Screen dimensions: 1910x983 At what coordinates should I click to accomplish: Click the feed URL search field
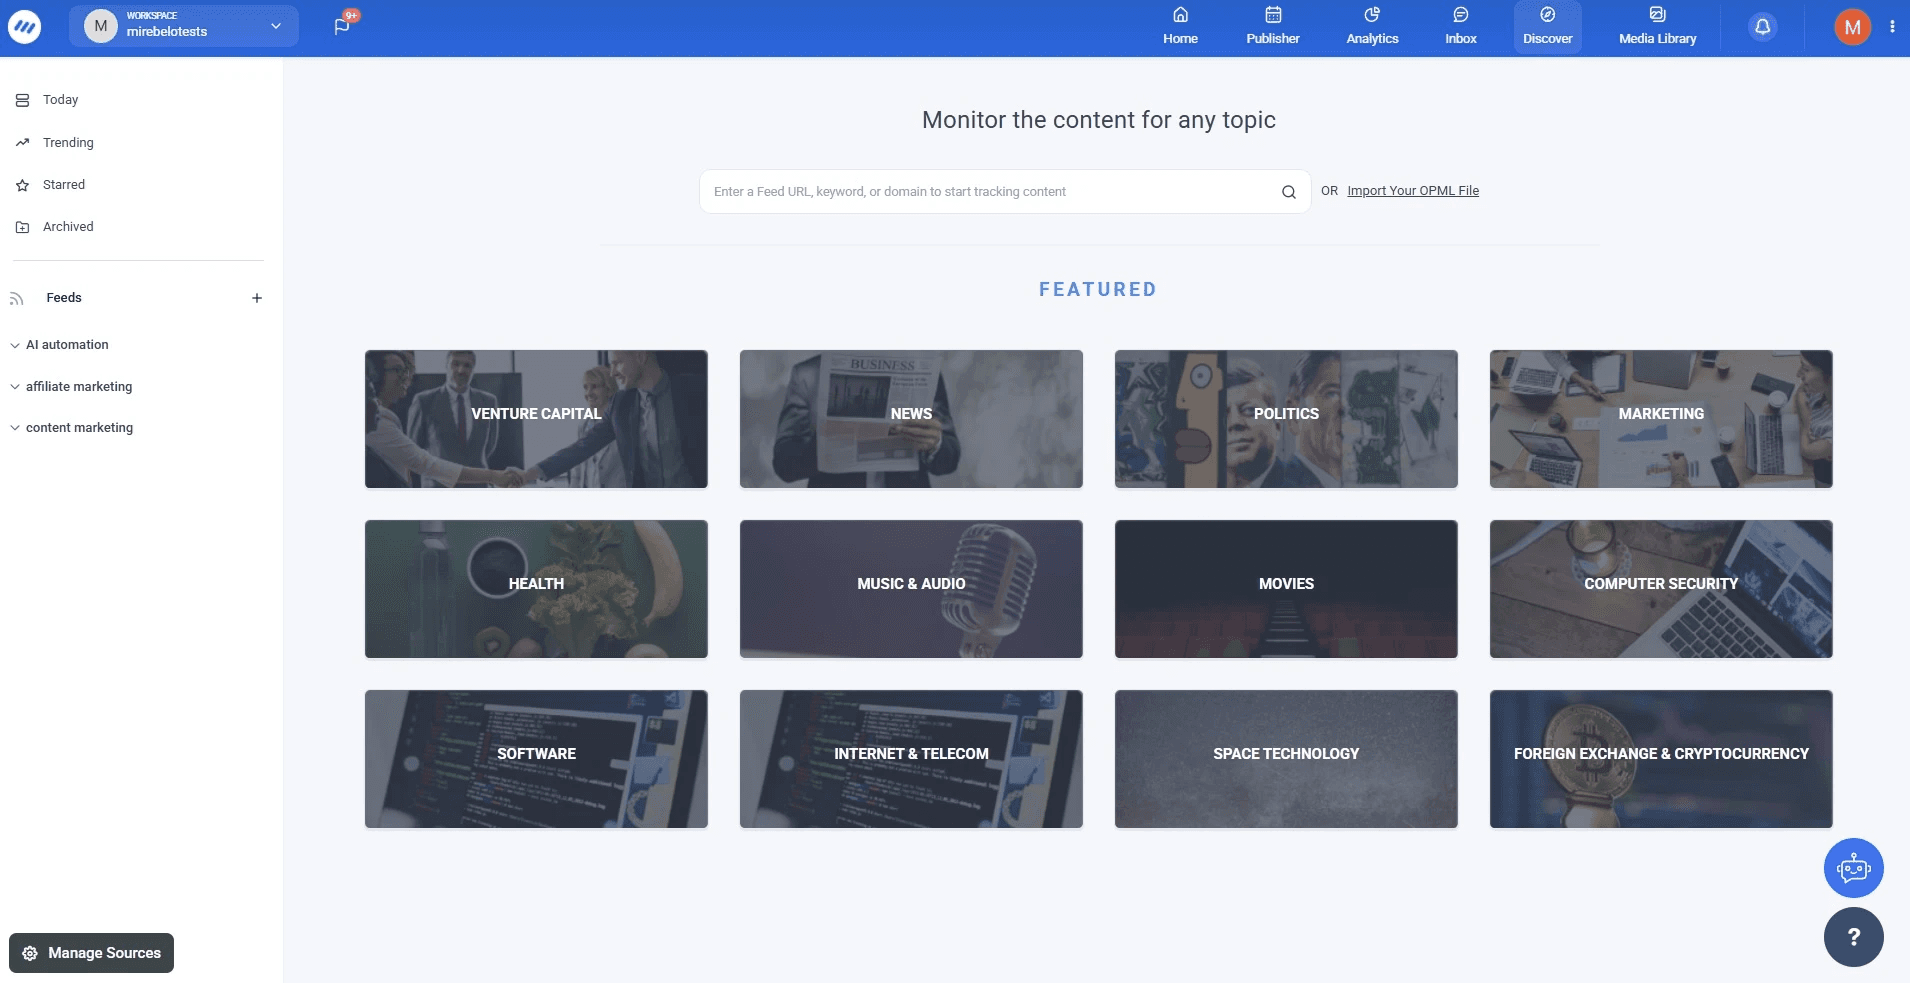point(990,191)
